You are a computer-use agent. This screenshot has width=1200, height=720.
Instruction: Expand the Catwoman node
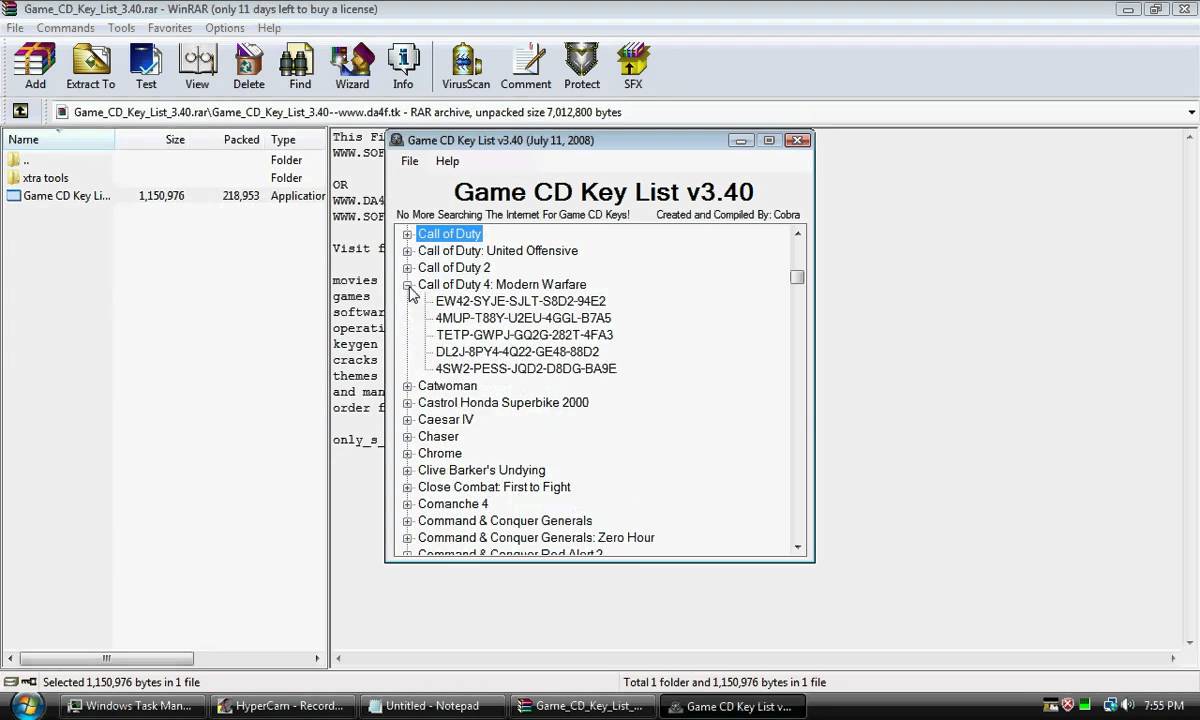pos(407,386)
